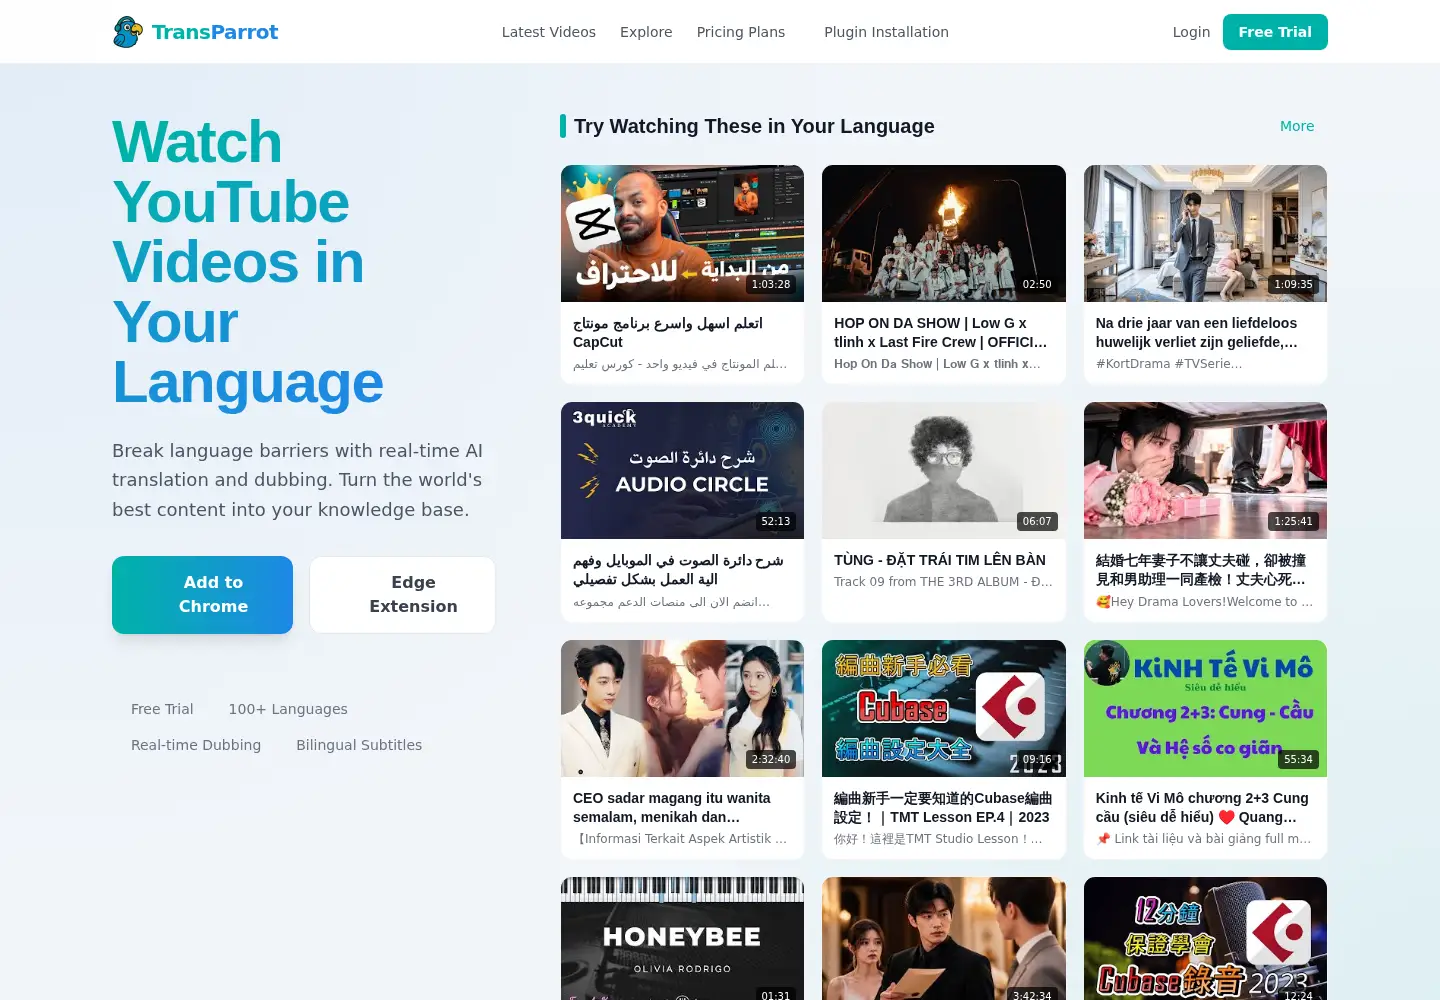Open the 12:24 Cubase recording thumbnail
This screenshot has width=1440, height=1000.
(1205, 938)
